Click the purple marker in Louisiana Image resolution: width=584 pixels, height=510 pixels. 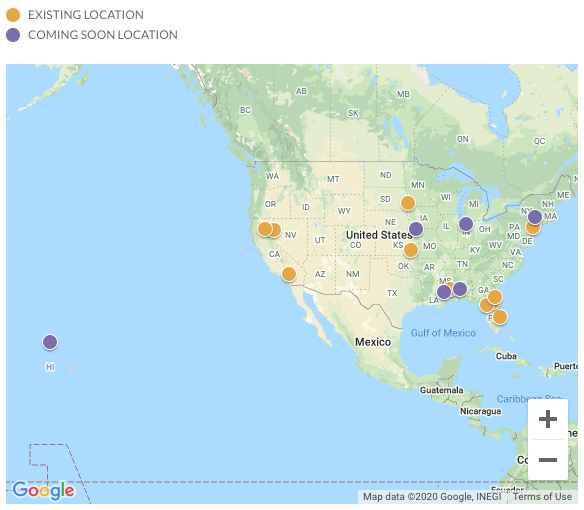pos(444,292)
